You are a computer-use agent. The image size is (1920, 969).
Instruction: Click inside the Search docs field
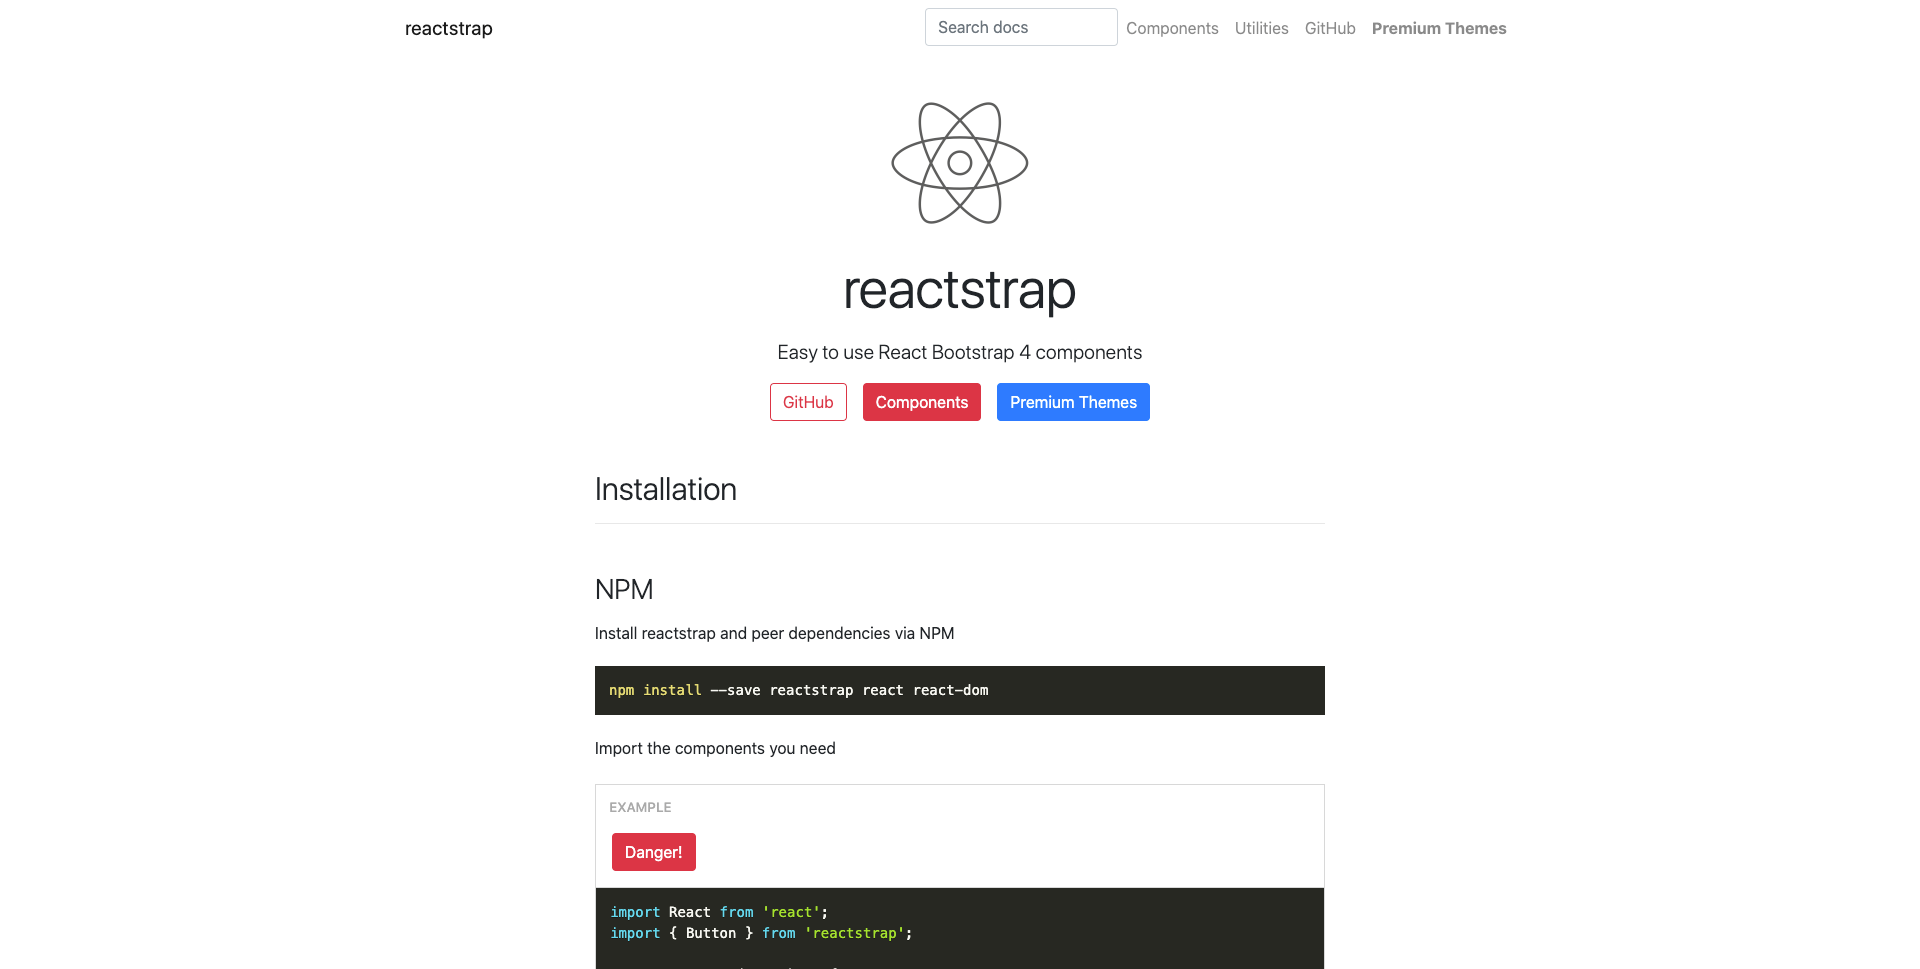[x=1020, y=27]
